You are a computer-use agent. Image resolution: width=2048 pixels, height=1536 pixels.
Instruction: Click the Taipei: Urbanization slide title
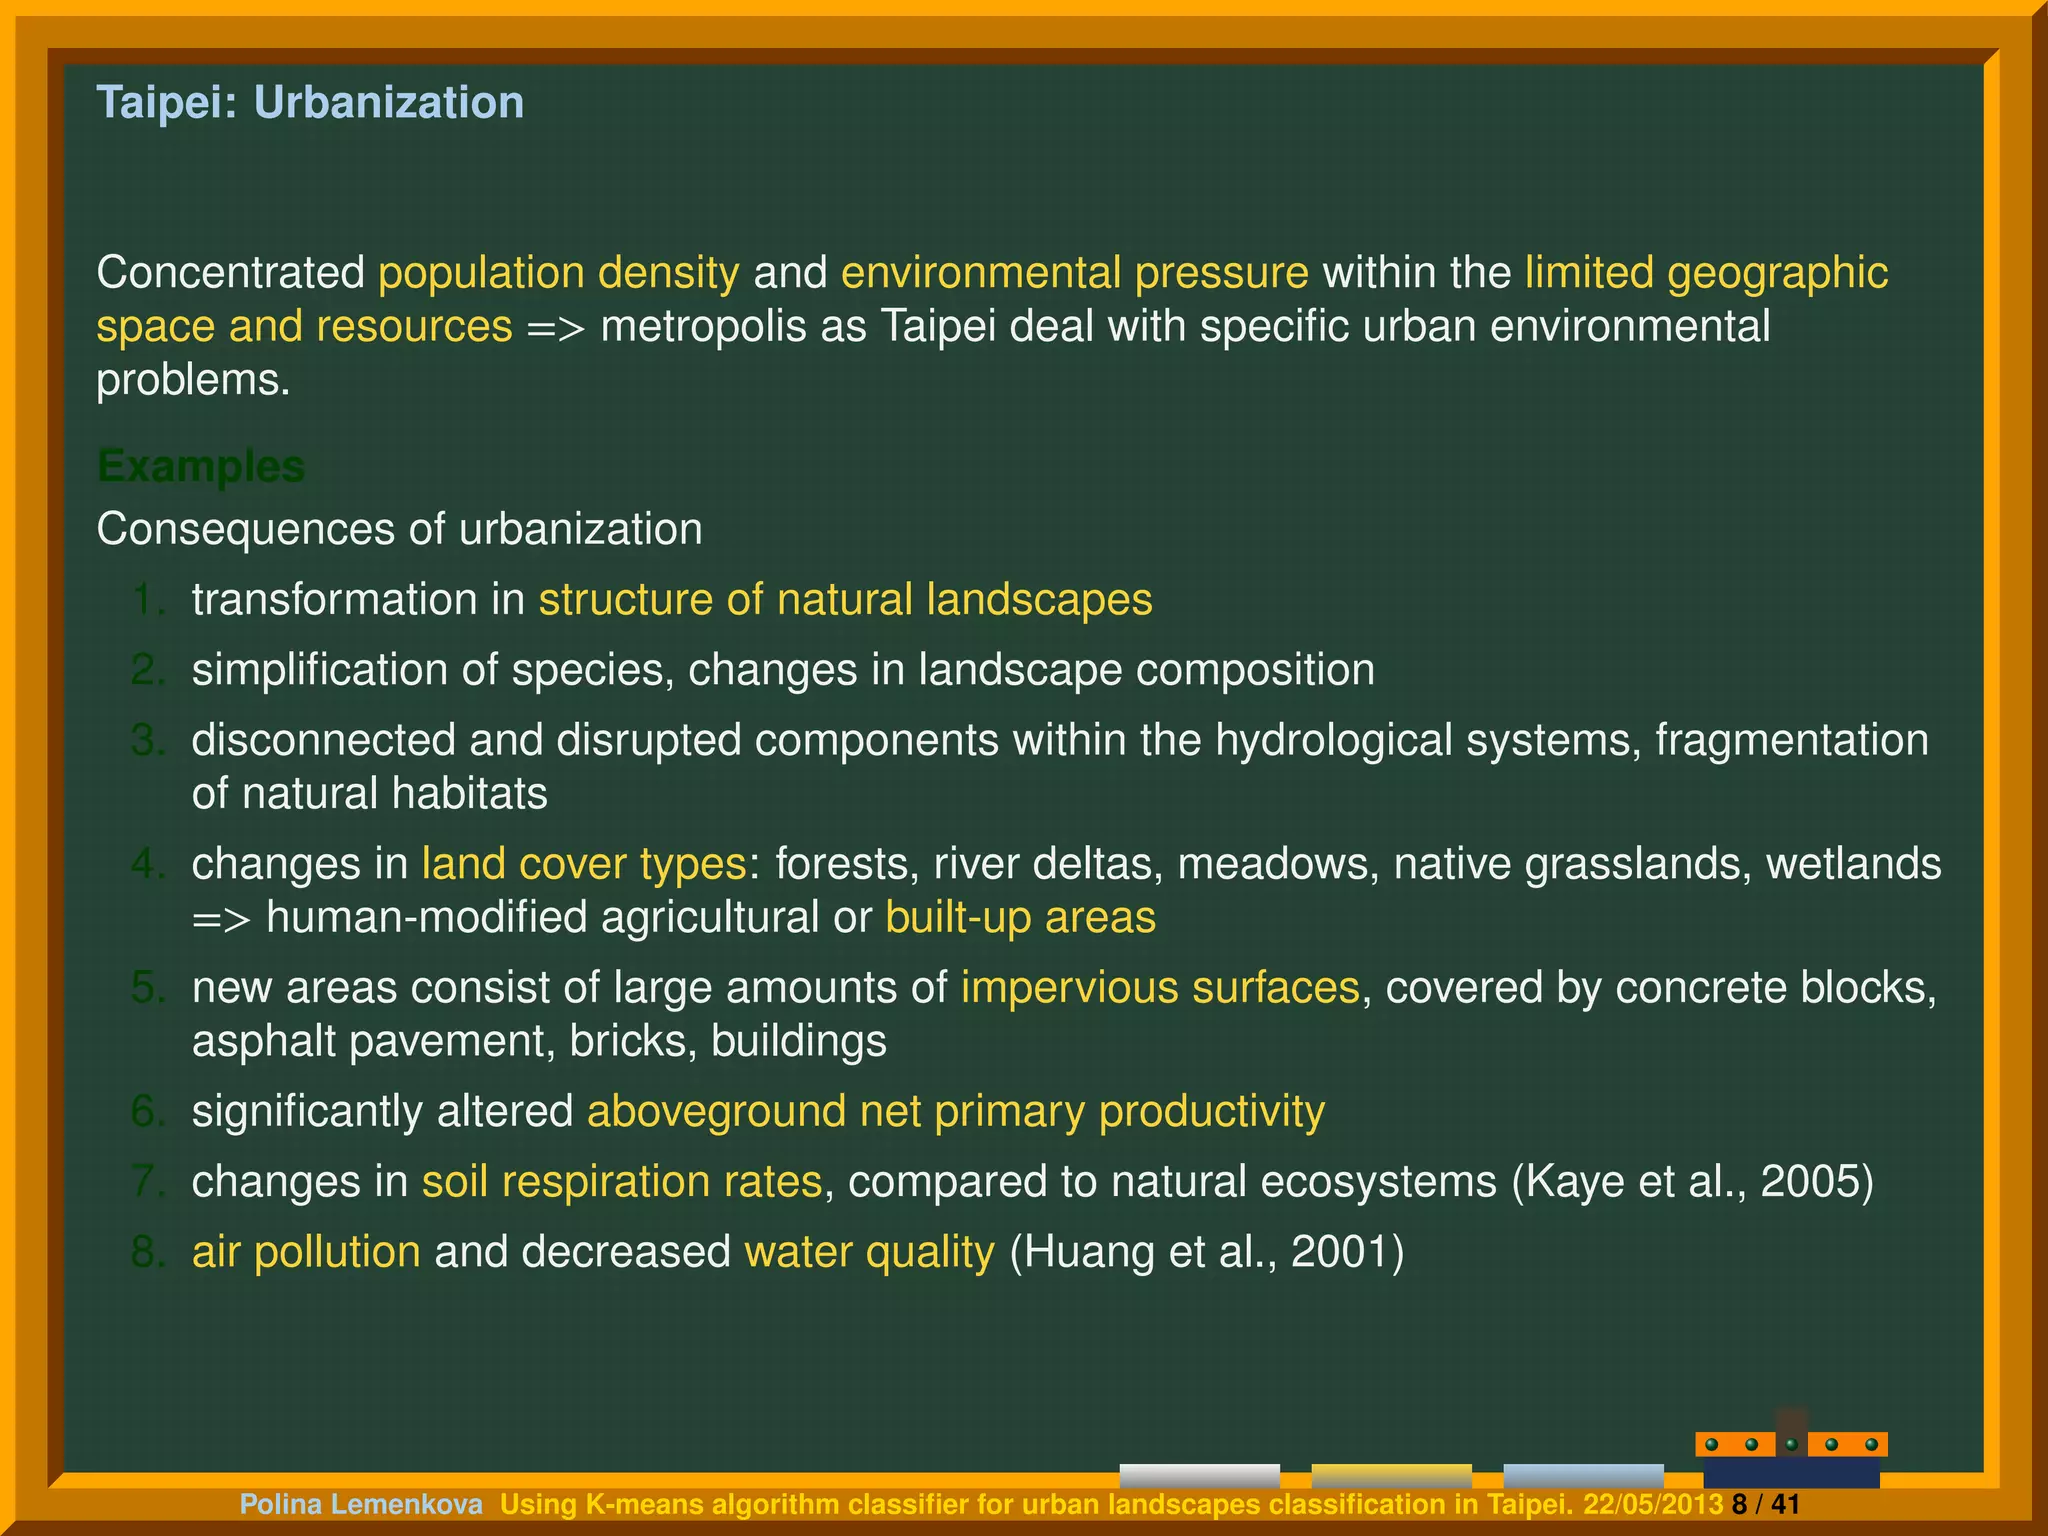[x=310, y=102]
